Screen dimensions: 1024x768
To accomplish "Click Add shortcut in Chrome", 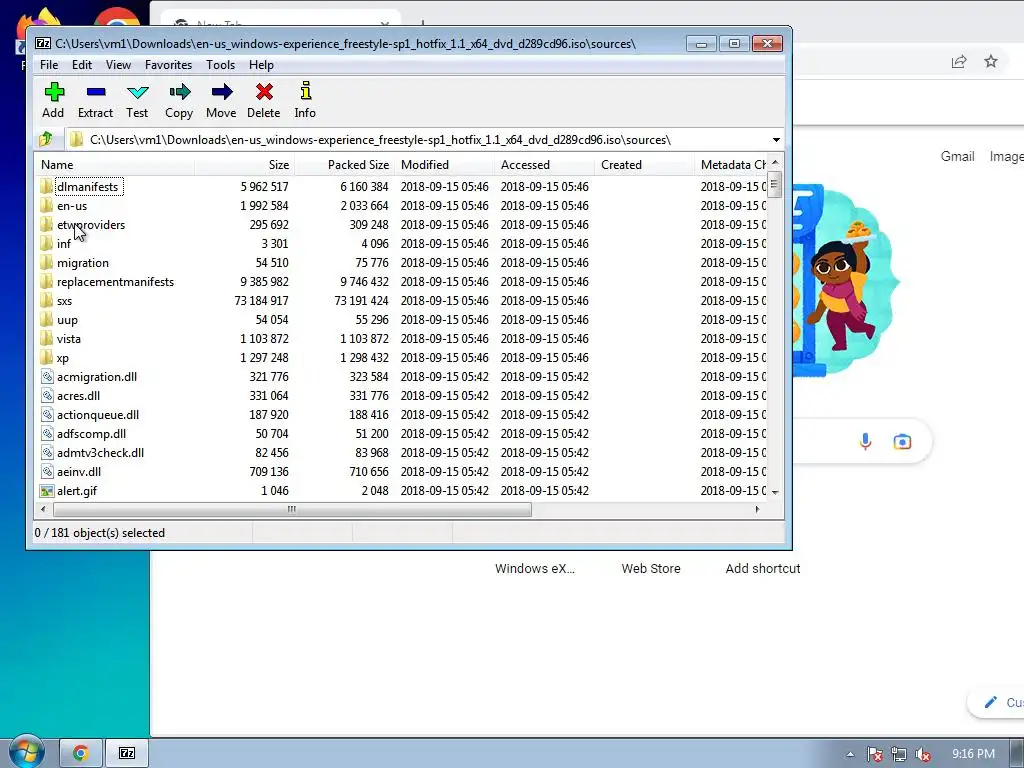I will click(763, 568).
